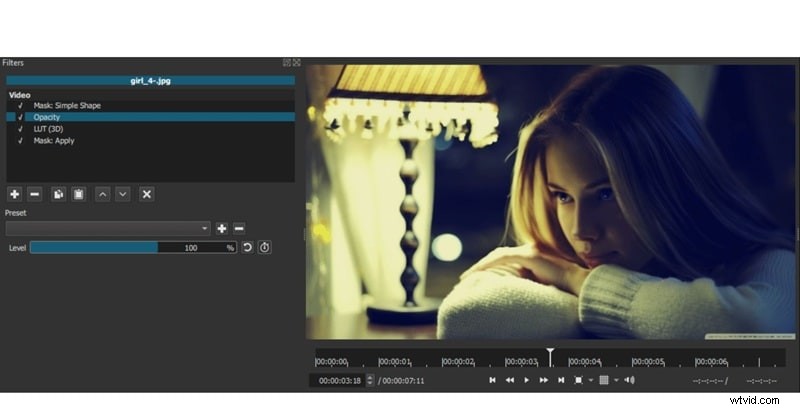The height and width of the screenshot is (410, 800).
Task: Deselect the filter with the X button
Action: tap(146, 194)
